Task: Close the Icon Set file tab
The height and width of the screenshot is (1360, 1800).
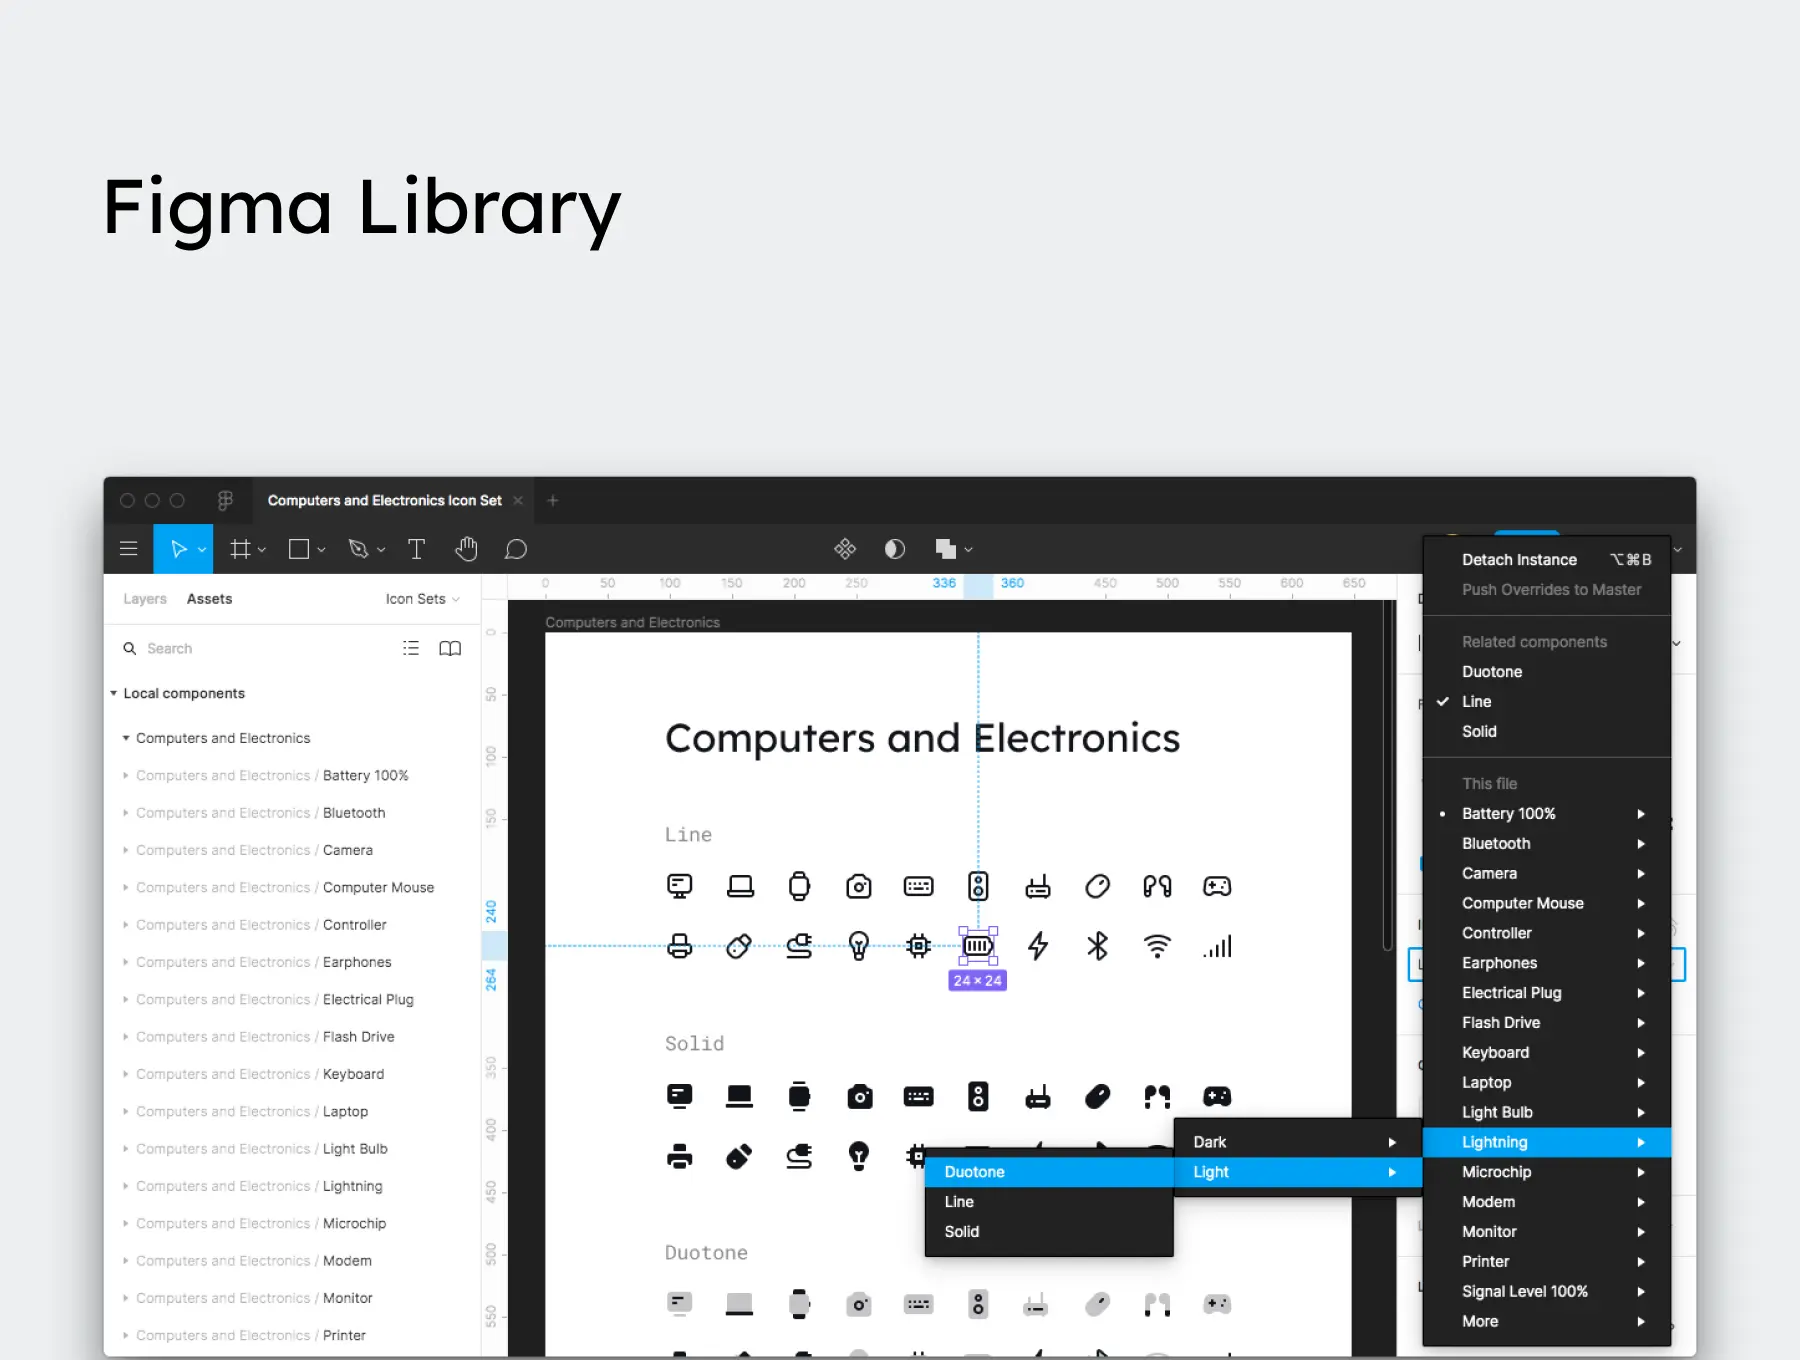Action: [x=518, y=501]
